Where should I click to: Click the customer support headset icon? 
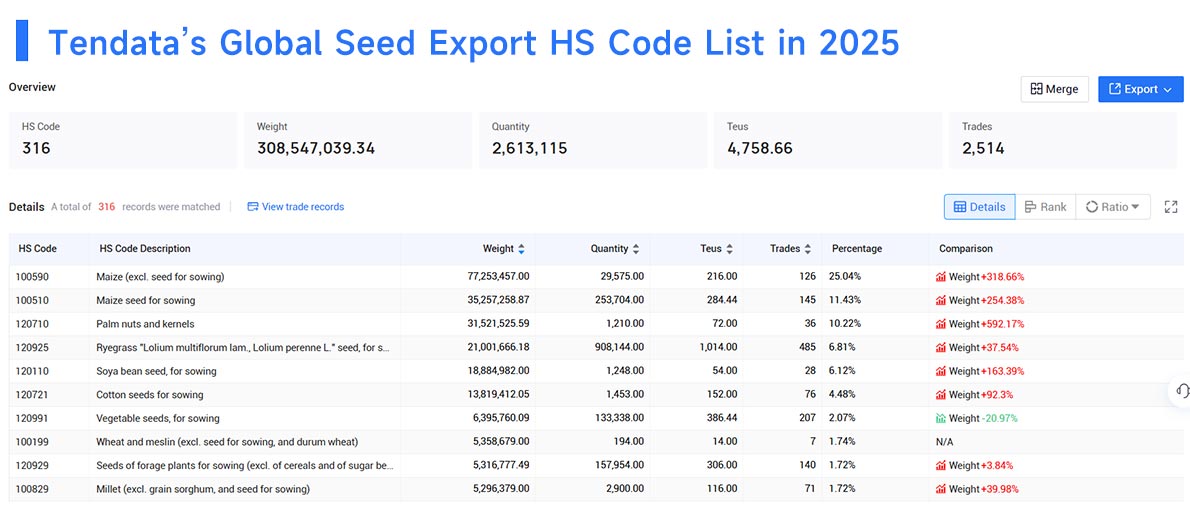[1182, 391]
